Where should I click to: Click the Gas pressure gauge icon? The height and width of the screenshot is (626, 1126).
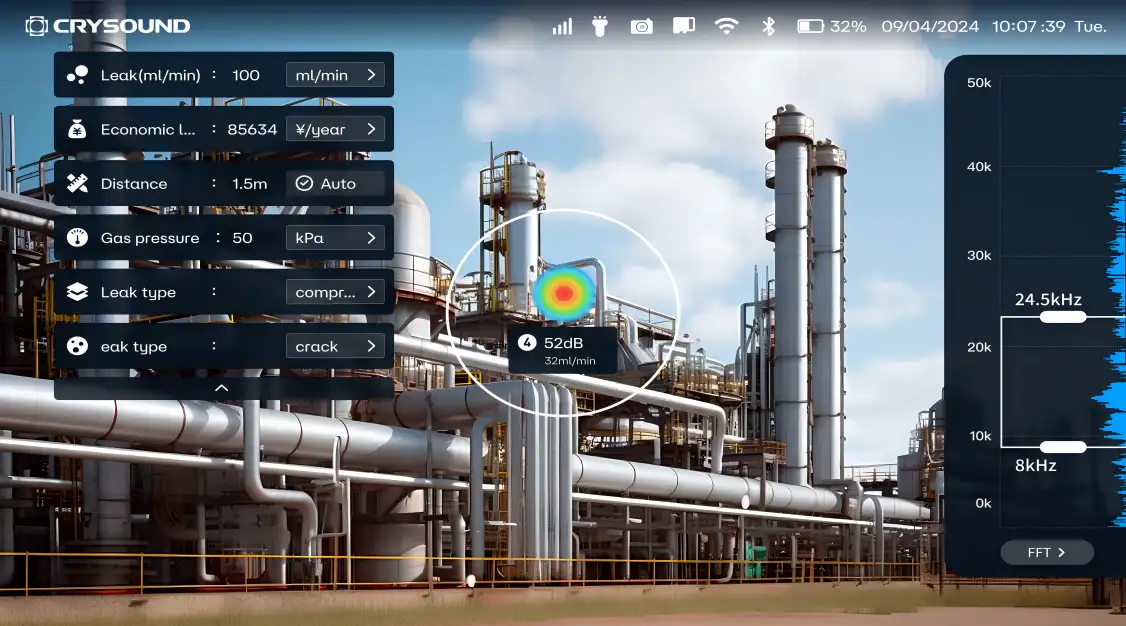77,238
